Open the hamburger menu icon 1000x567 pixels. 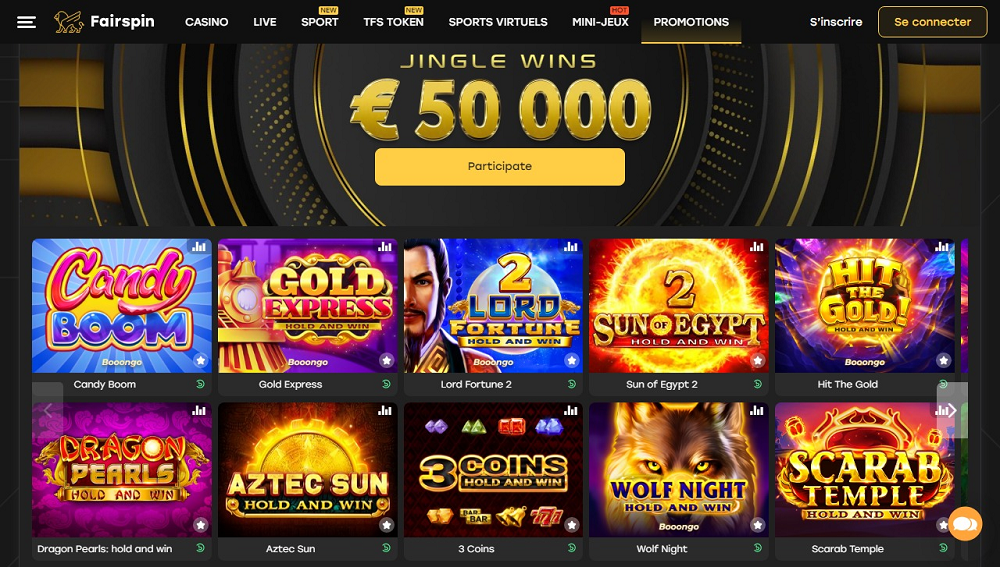pyautogui.click(x=26, y=22)
